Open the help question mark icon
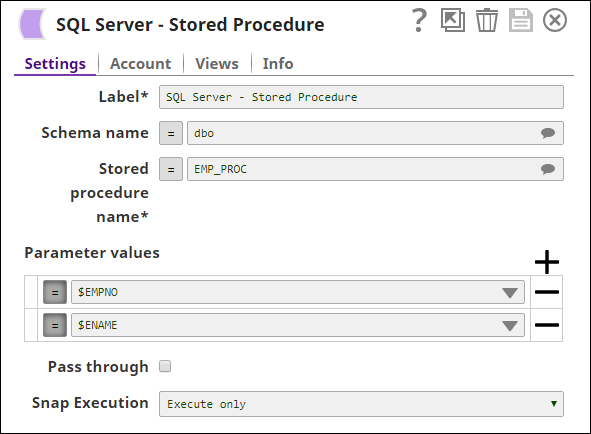Screen dimensions: 591x434 coord(419,20)
